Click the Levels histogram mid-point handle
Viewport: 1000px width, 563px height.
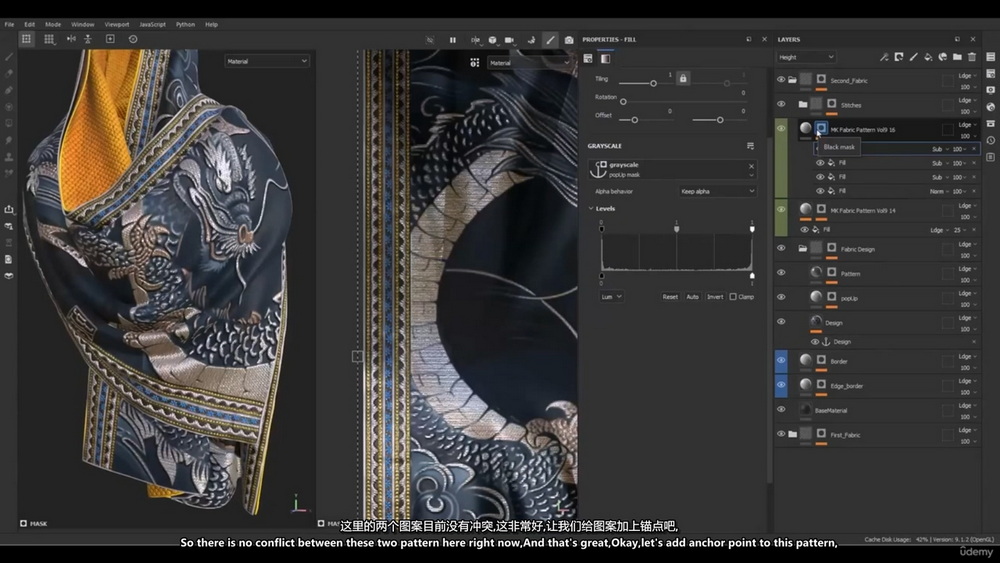pos(677,228)
